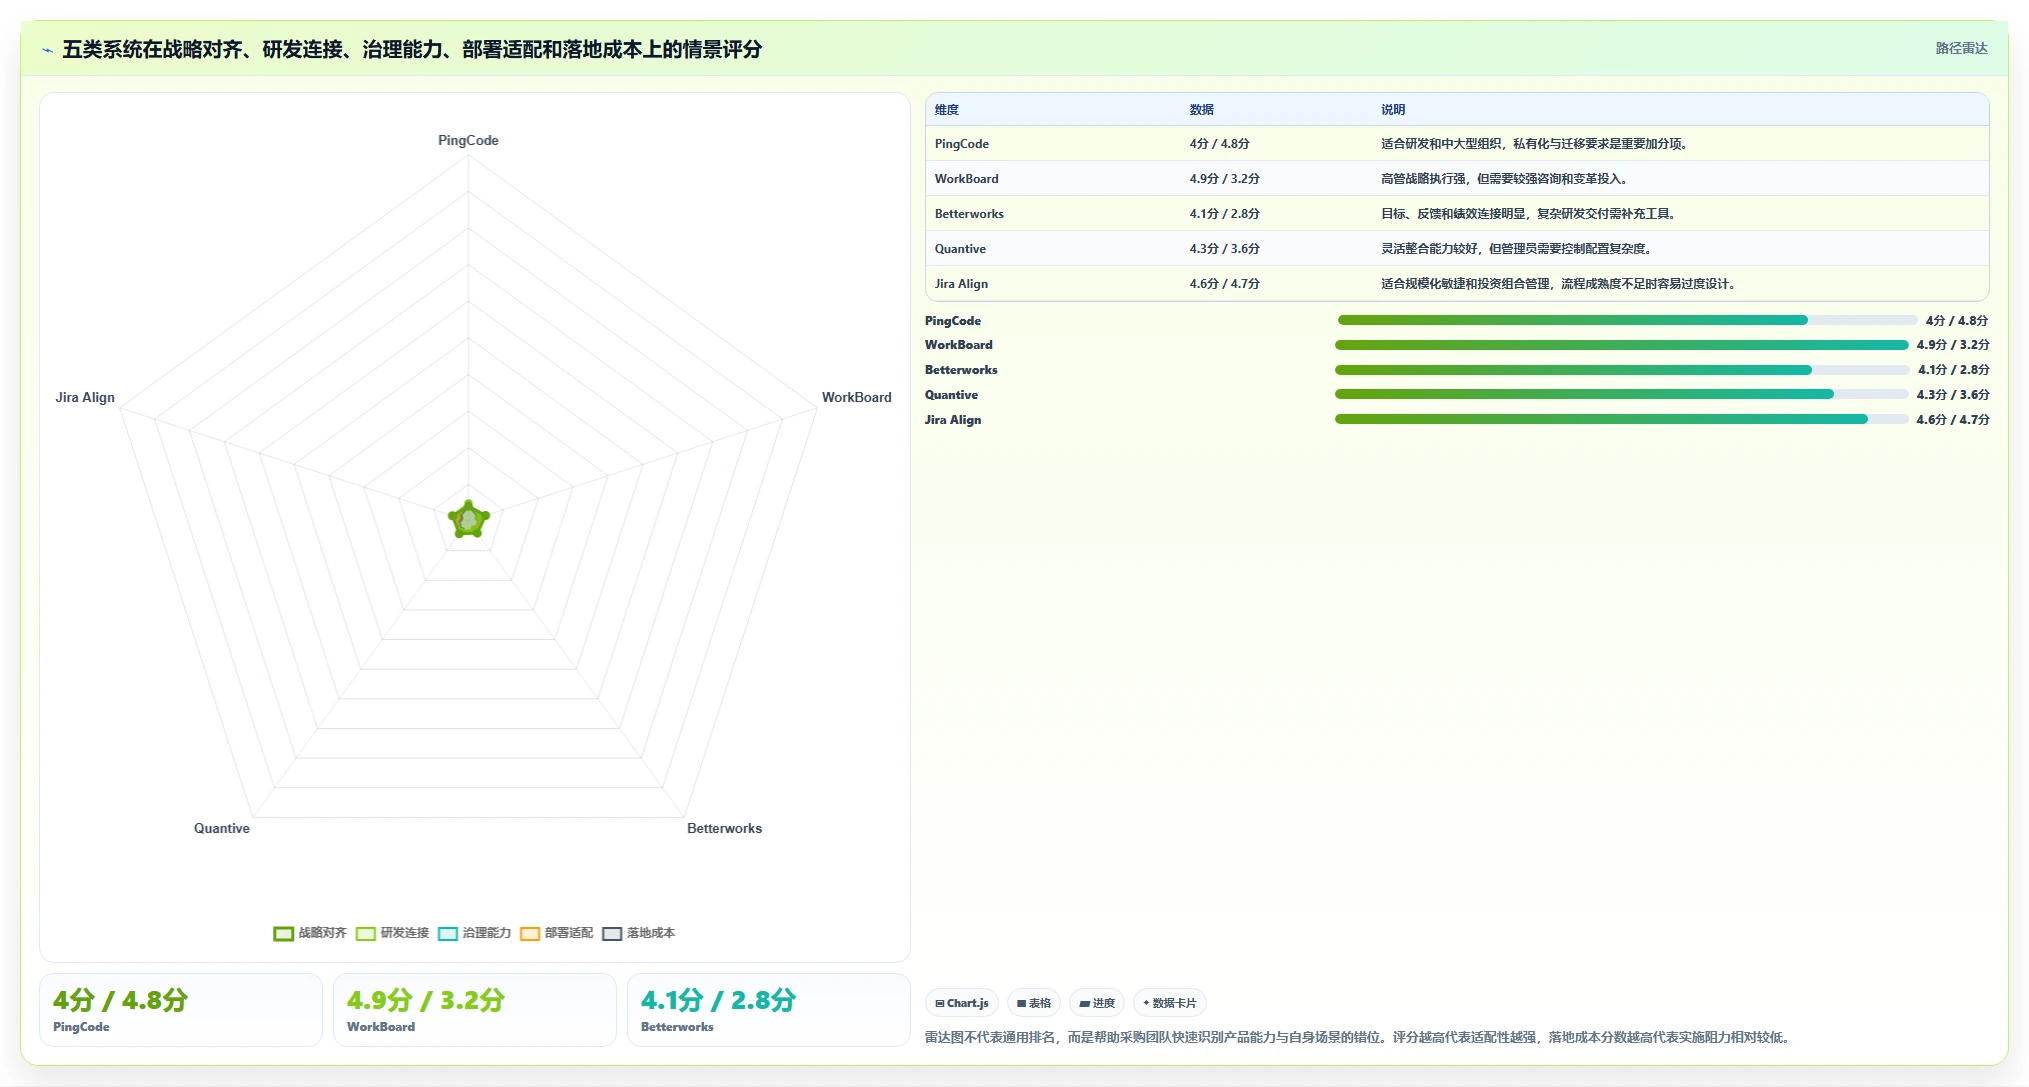Click the PingCode axis label on the radar
The width and height of the screenshot is (2029, 1087).
click(x=468, y=141)
